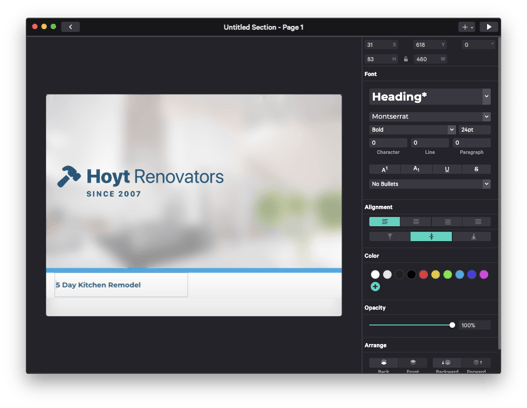Align text right

click(447, 221)
